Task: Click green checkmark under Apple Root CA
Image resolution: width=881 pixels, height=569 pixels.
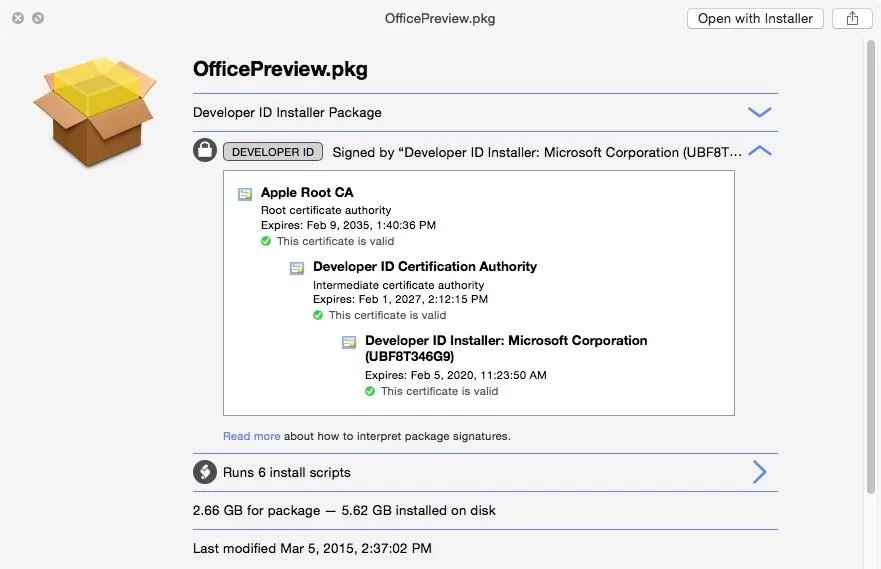Action: pos(266,241)
